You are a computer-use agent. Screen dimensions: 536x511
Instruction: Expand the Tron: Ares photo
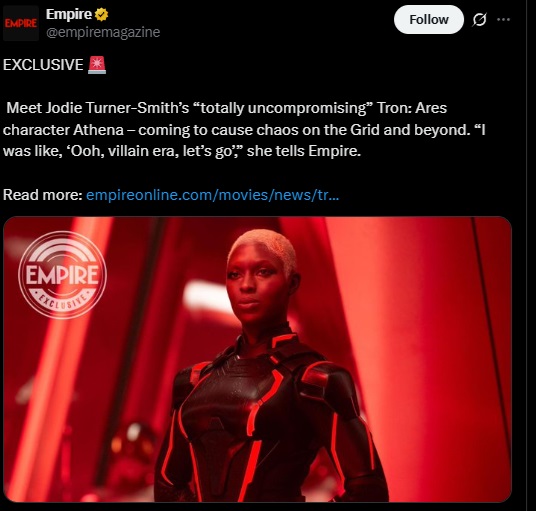(x=257, y=359)
